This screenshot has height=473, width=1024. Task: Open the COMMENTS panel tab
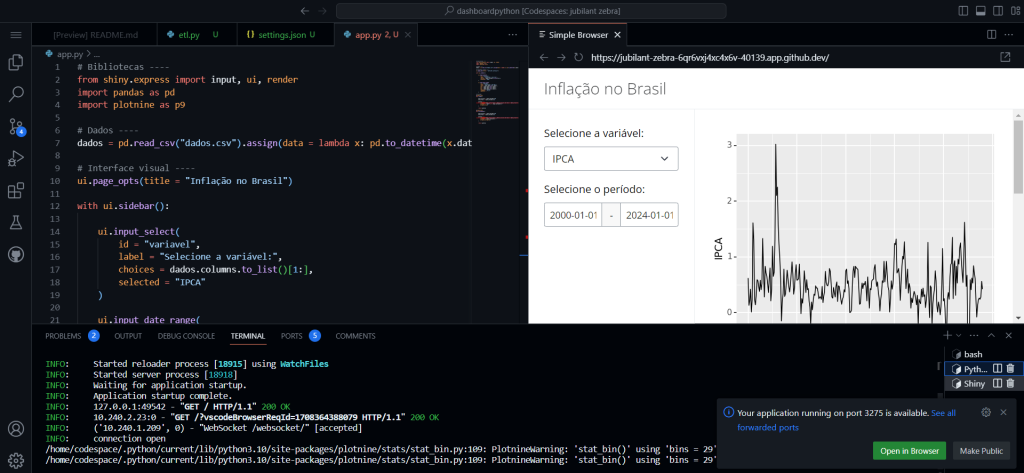pyautogui.click(x=355, y=336)
